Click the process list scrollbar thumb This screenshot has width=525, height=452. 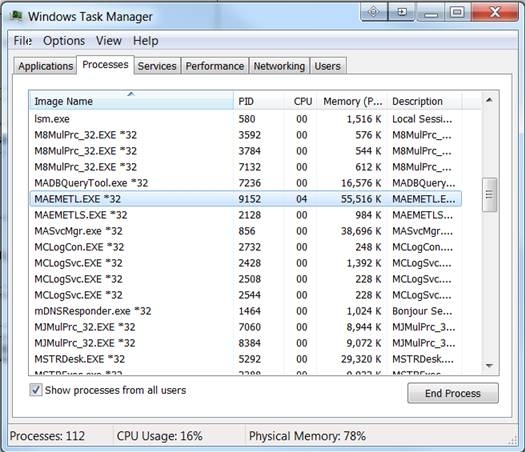[x=489, y=195]
